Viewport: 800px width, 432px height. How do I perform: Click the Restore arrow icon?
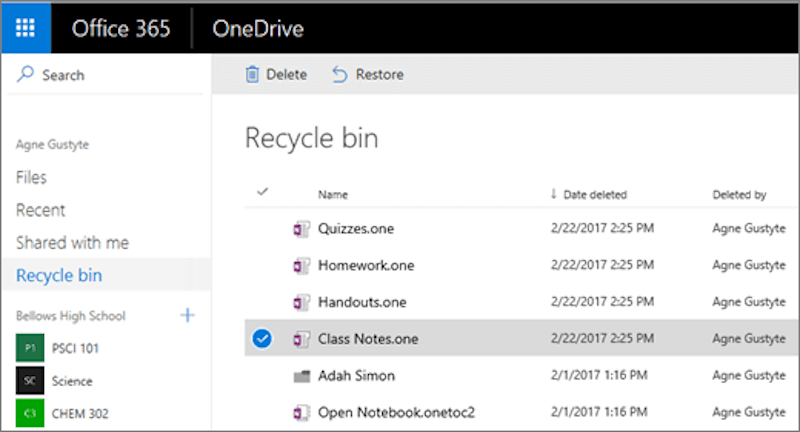(340, 74)
